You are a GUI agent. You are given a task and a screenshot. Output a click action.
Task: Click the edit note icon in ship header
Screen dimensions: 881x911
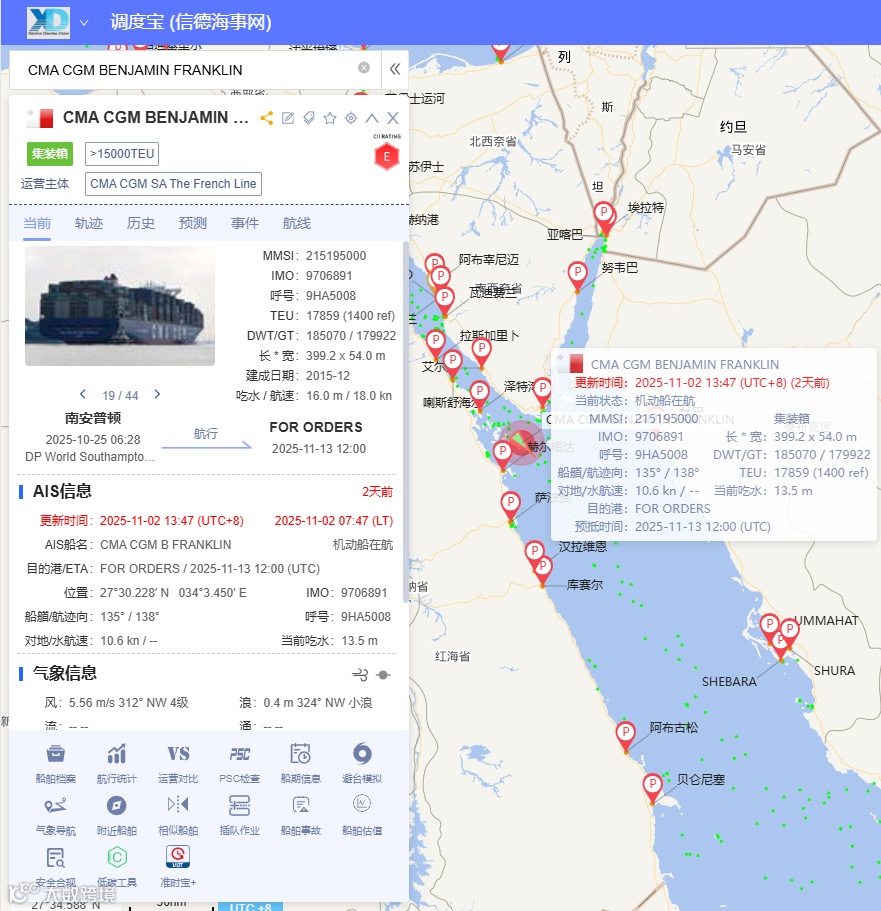288,118
